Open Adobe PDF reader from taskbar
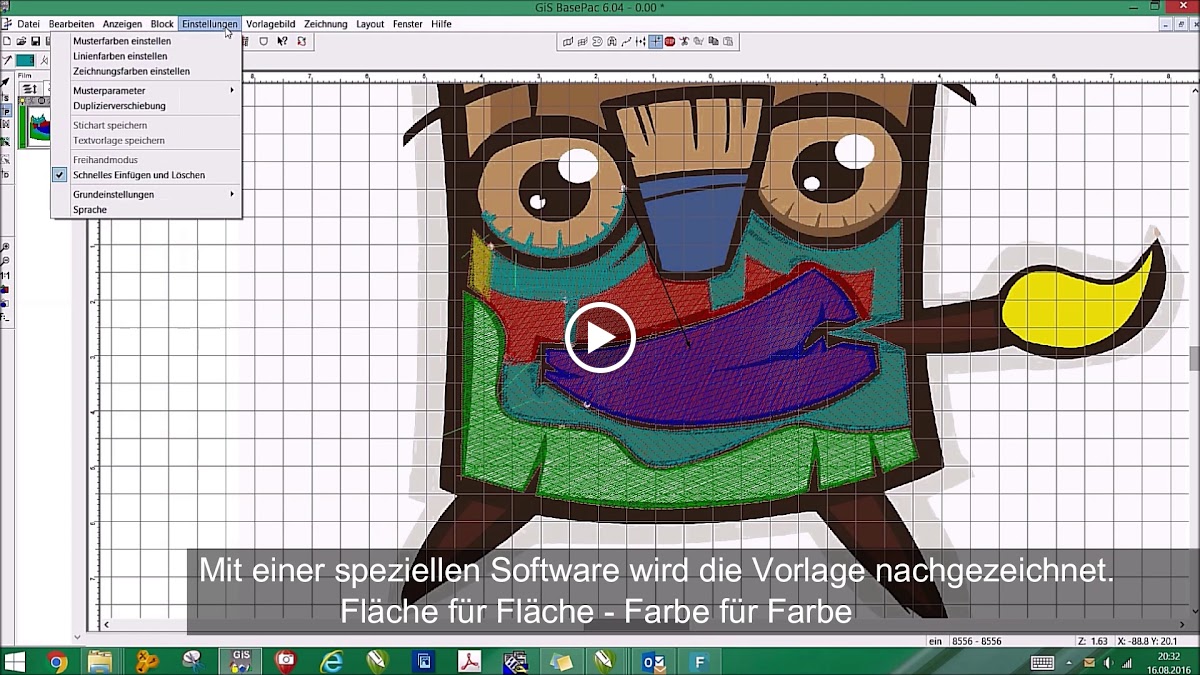This screenshot has width=1200, height=675. 469,662
